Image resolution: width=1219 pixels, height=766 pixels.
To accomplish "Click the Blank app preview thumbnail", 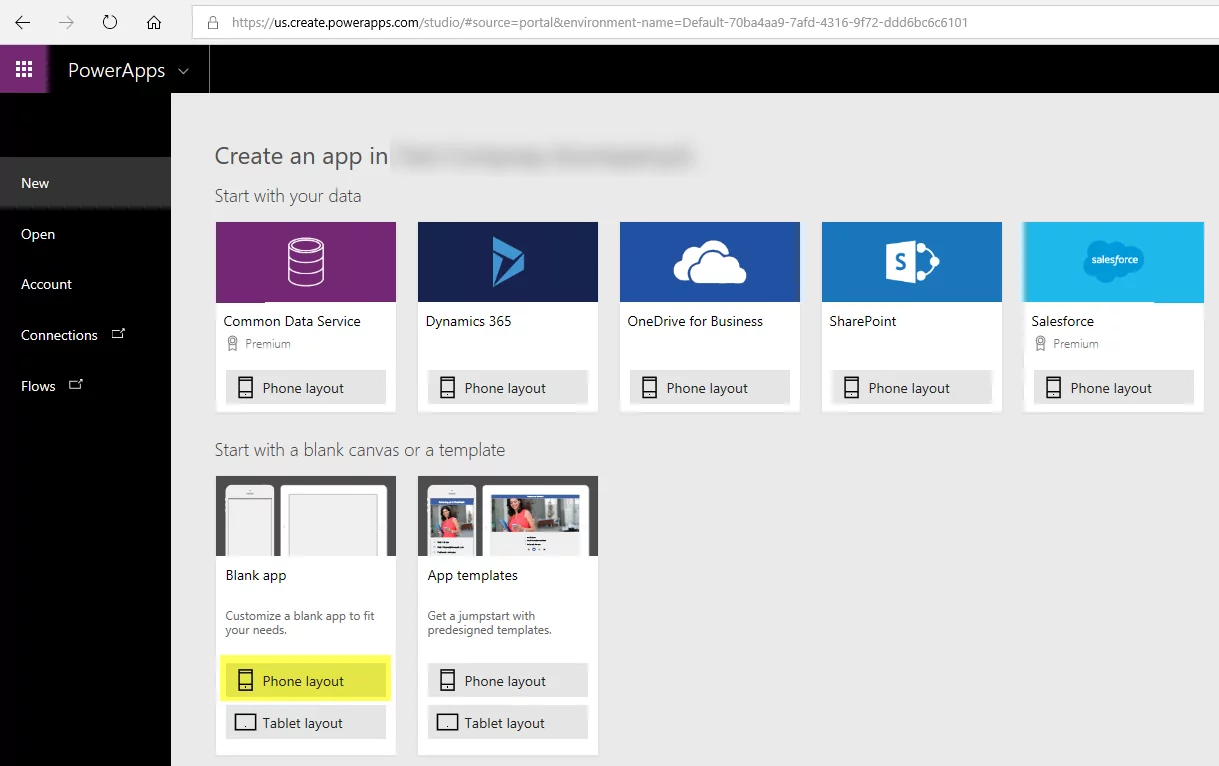I will pos(306,516).
